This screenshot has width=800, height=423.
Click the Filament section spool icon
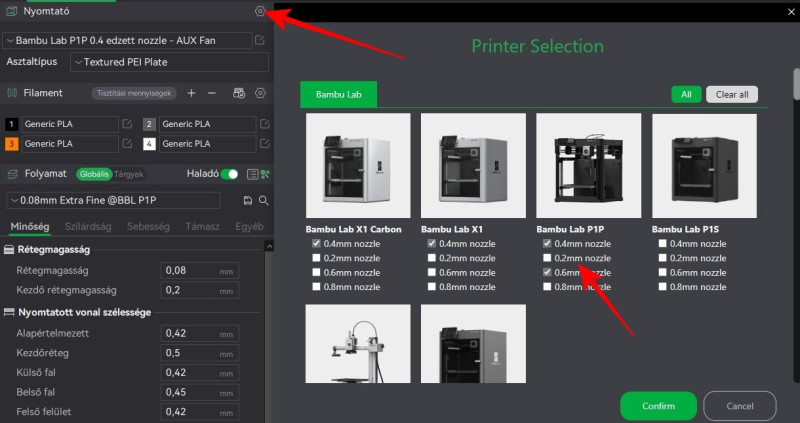click(x=11, y=93)
